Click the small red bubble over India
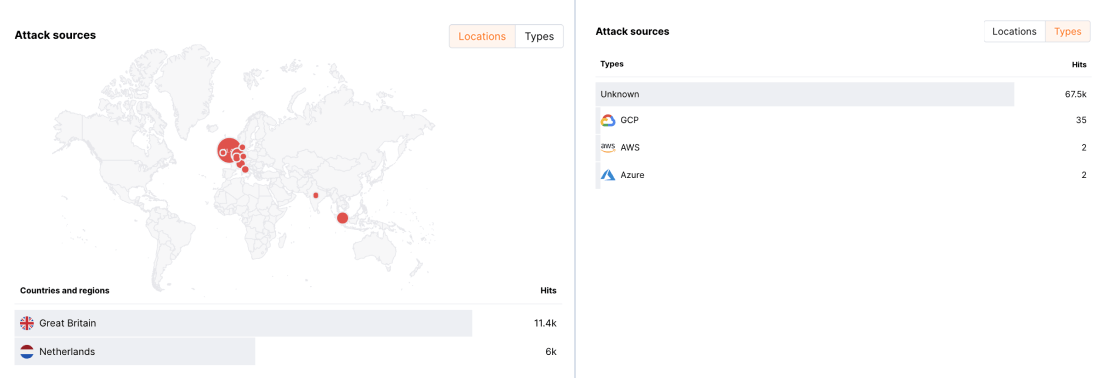This screenshot has height=378, width=1102. [x=316, y=195]
